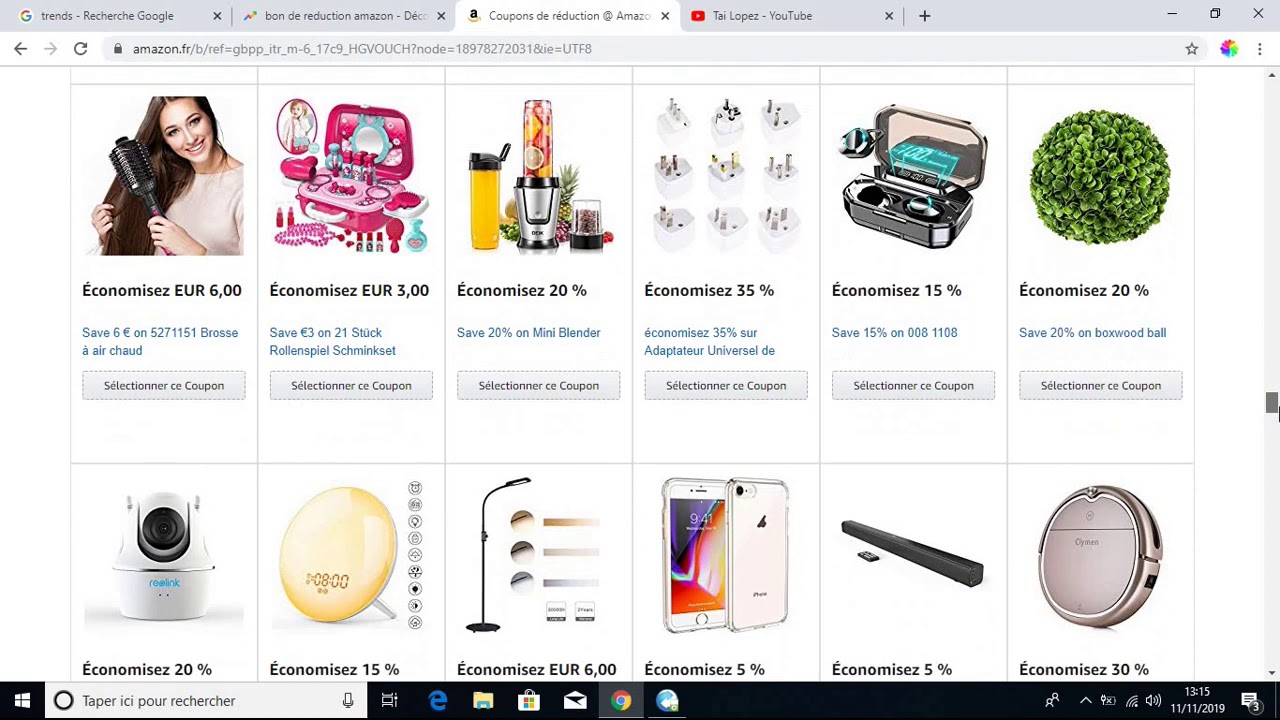
Task: Open the Mail app in the taskbar
Action: [575, 700]
